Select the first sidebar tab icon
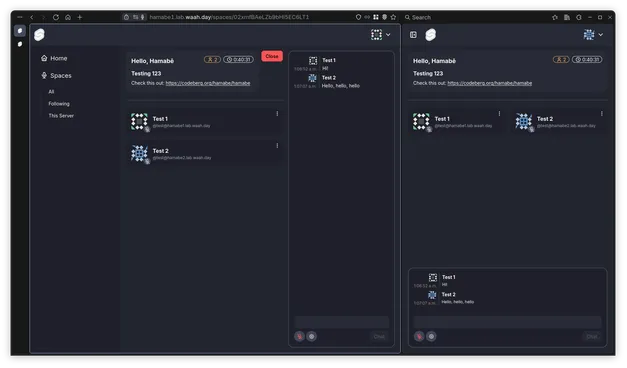Screen dimensions: 627x368 tap(20, 31)
